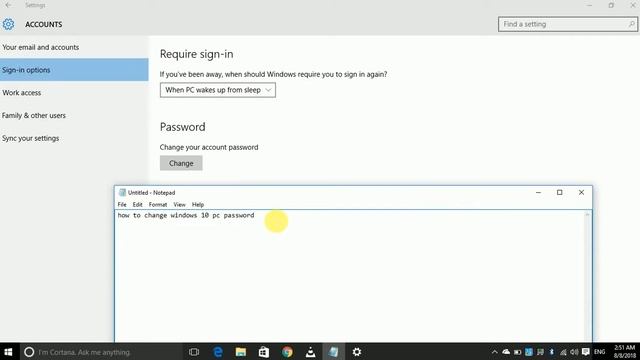This screenshot has width=640, height=360.
Task: Open the Store from the taskbar
Action: pyautogui.click(x=264, y=352)
